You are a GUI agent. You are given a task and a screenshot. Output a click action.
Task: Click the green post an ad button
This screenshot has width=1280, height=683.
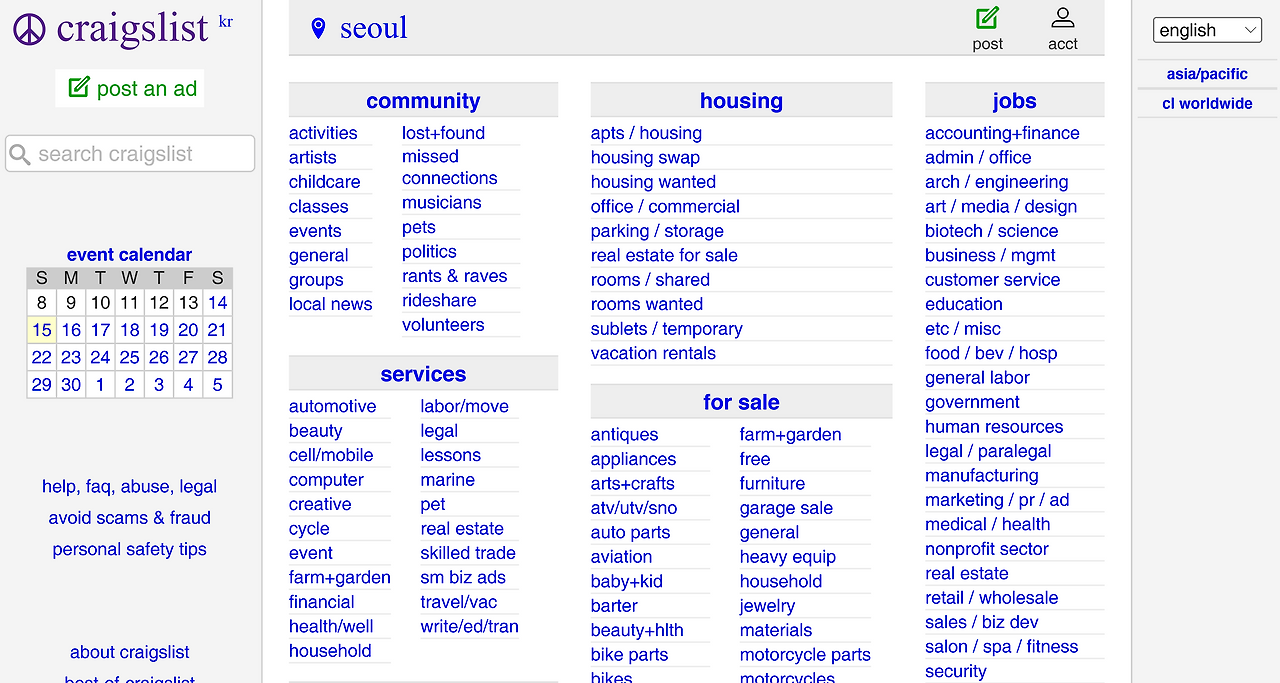(130, 88)
